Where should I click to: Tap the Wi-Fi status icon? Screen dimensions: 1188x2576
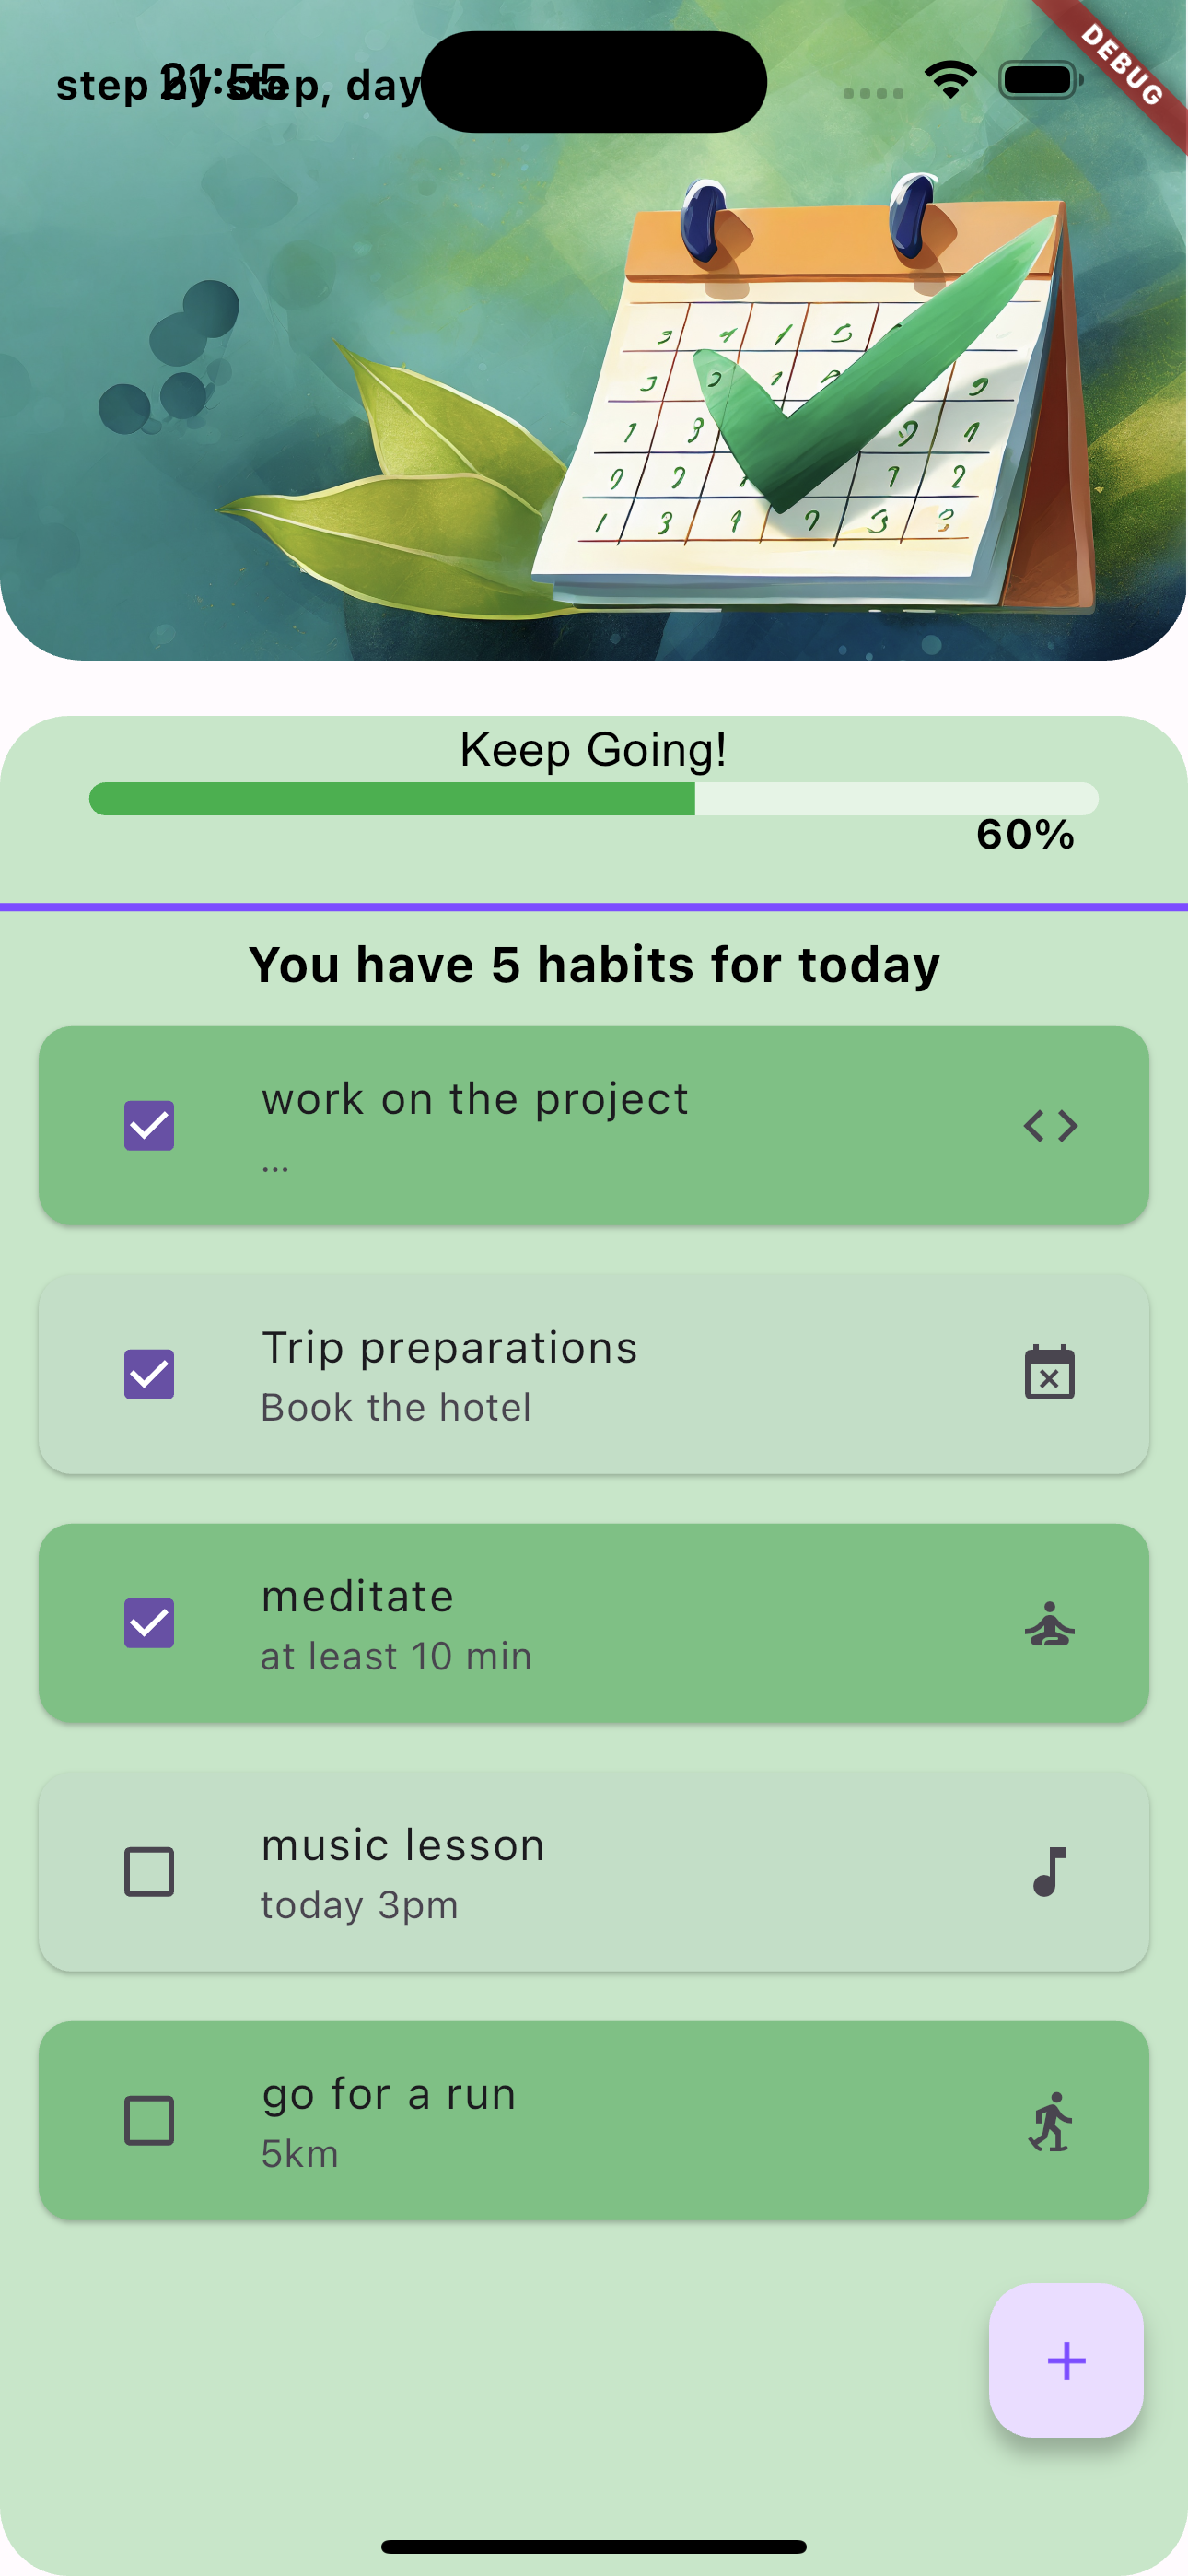pyautogui.click(x=950, y=80)
